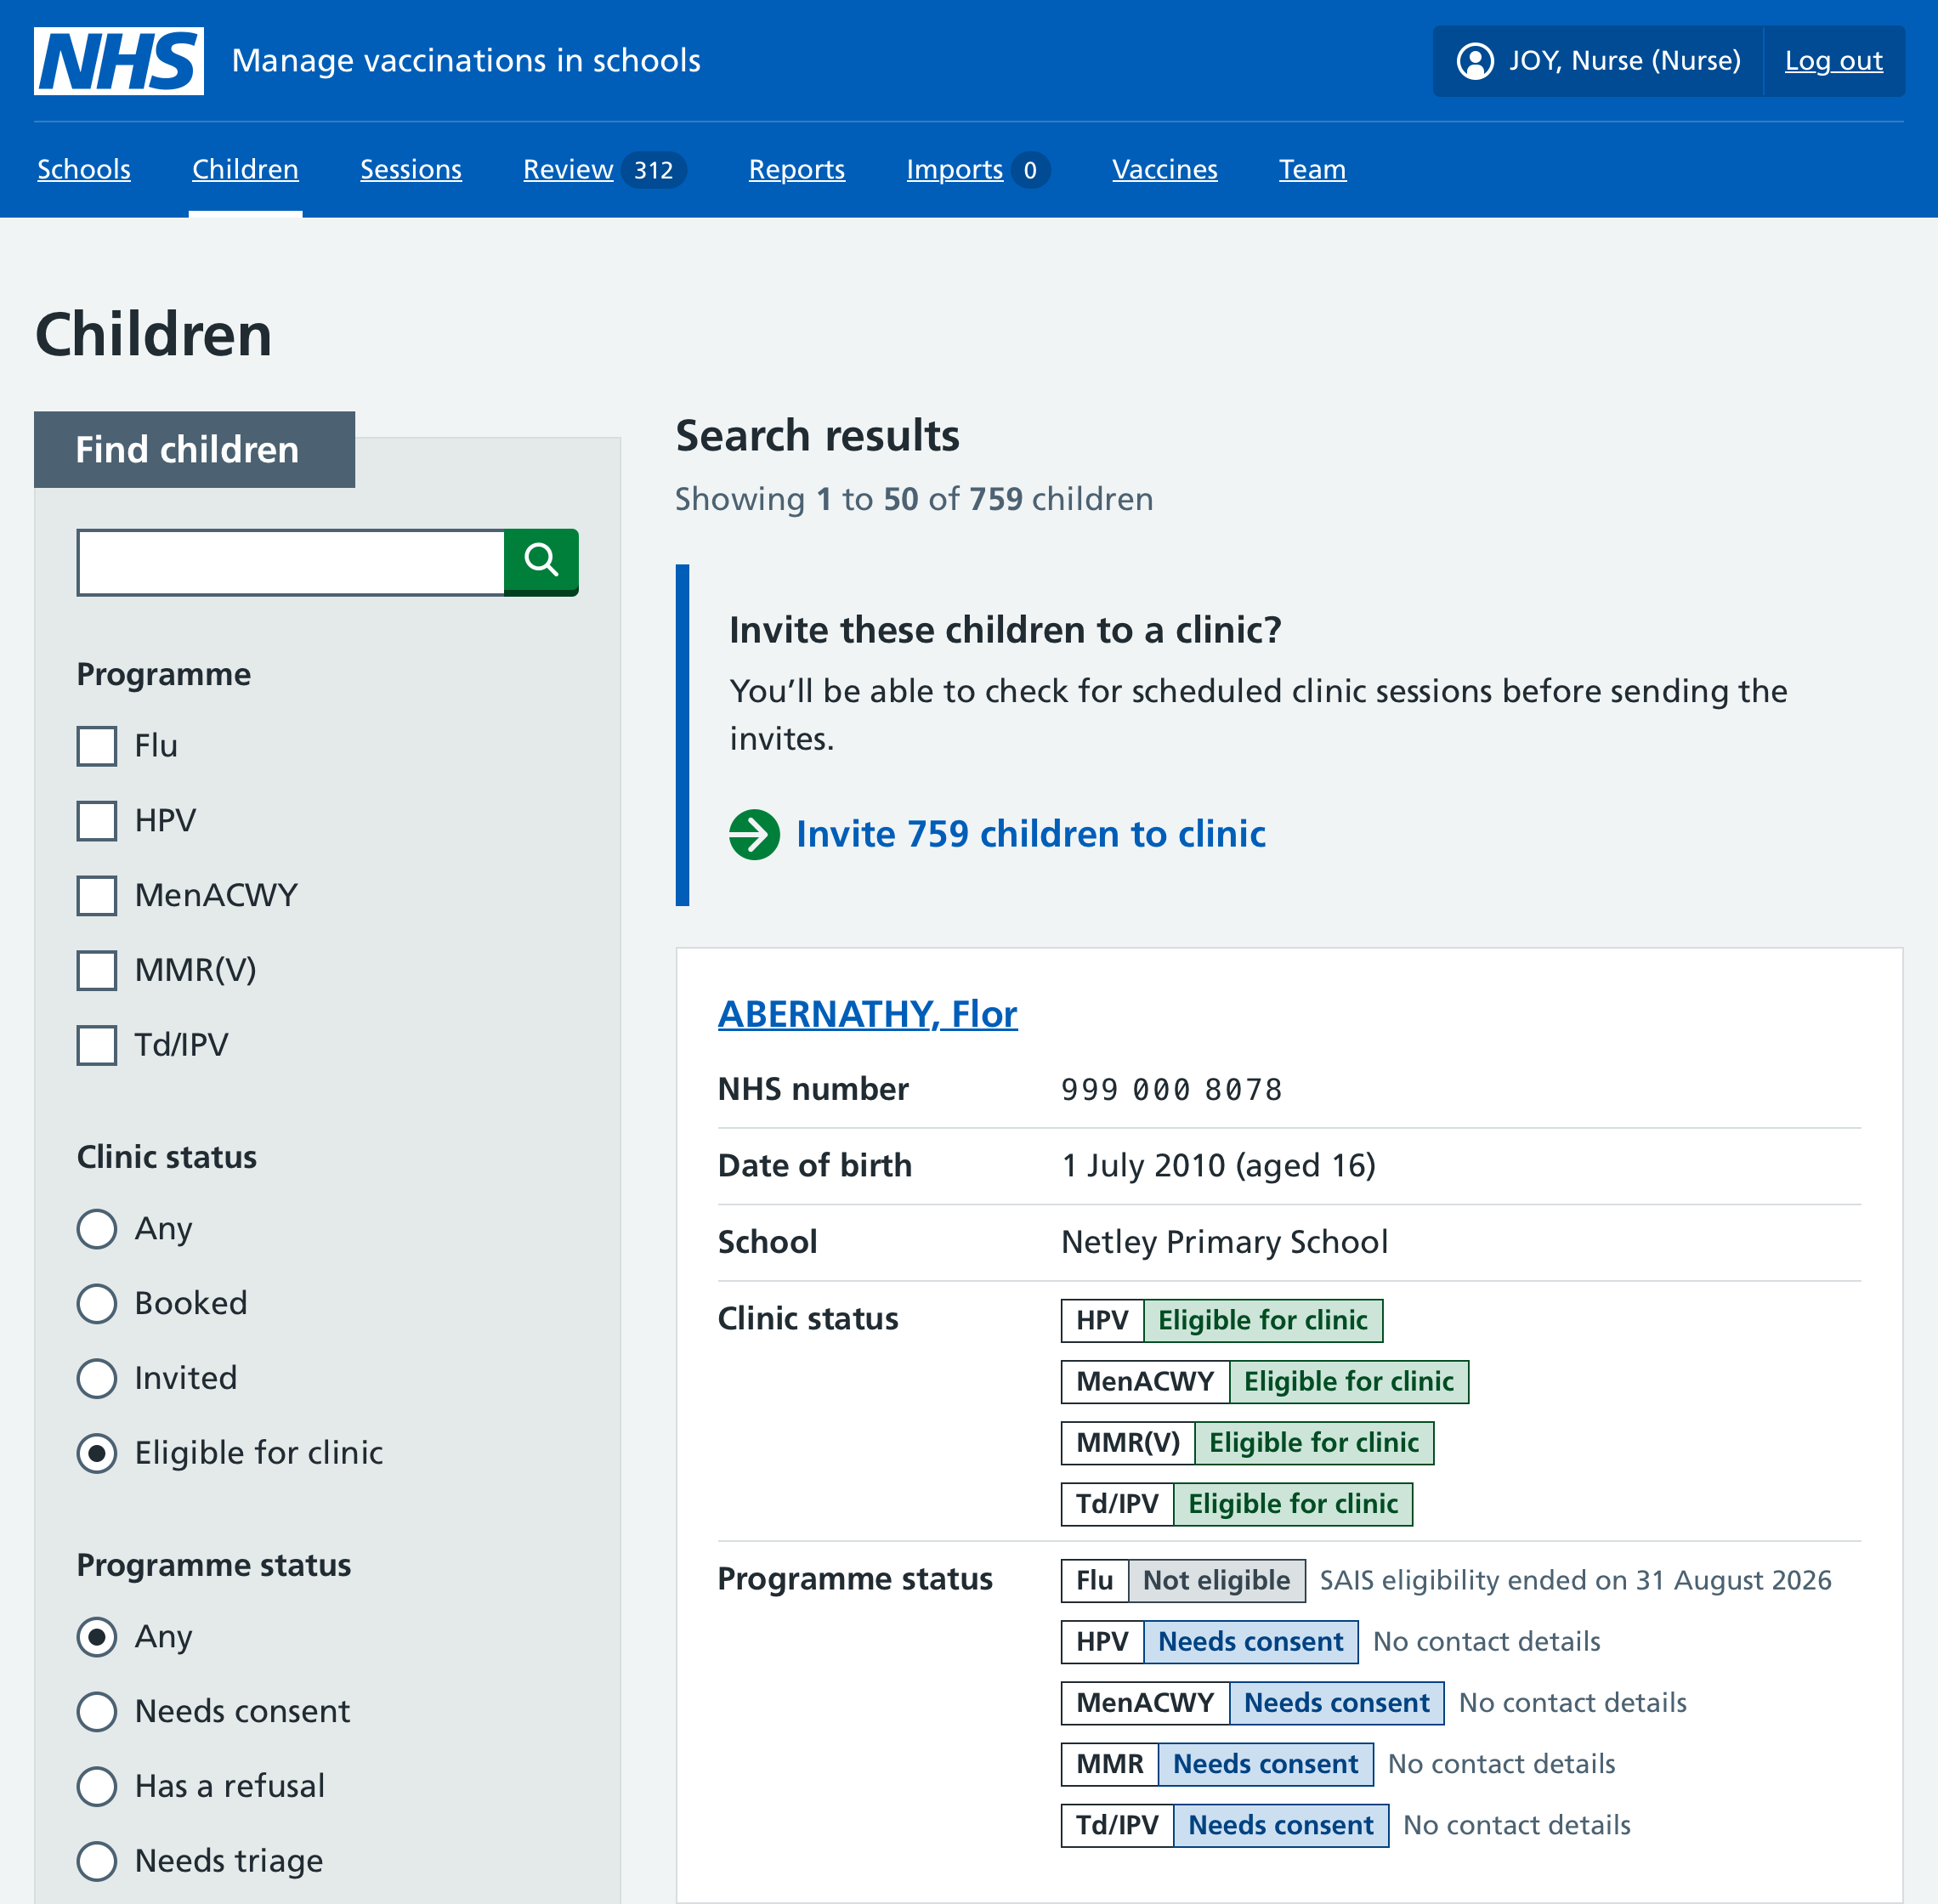1938x1904 pixels.
Task: Click the user account avatar icon
Action: (x=1475, y=61)
